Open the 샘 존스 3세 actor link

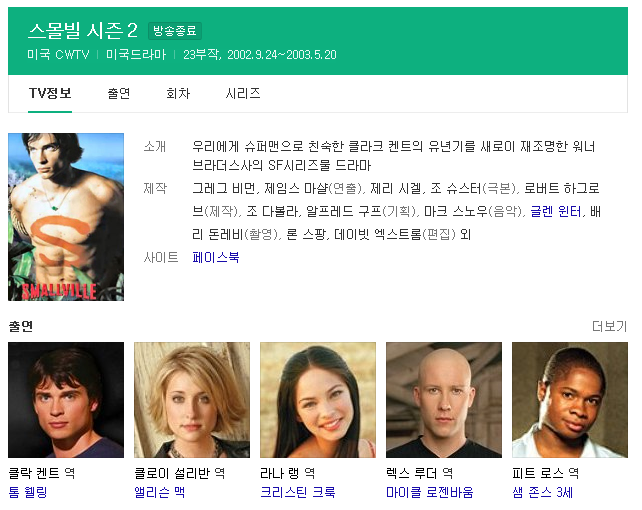click(x=543, y=492)
